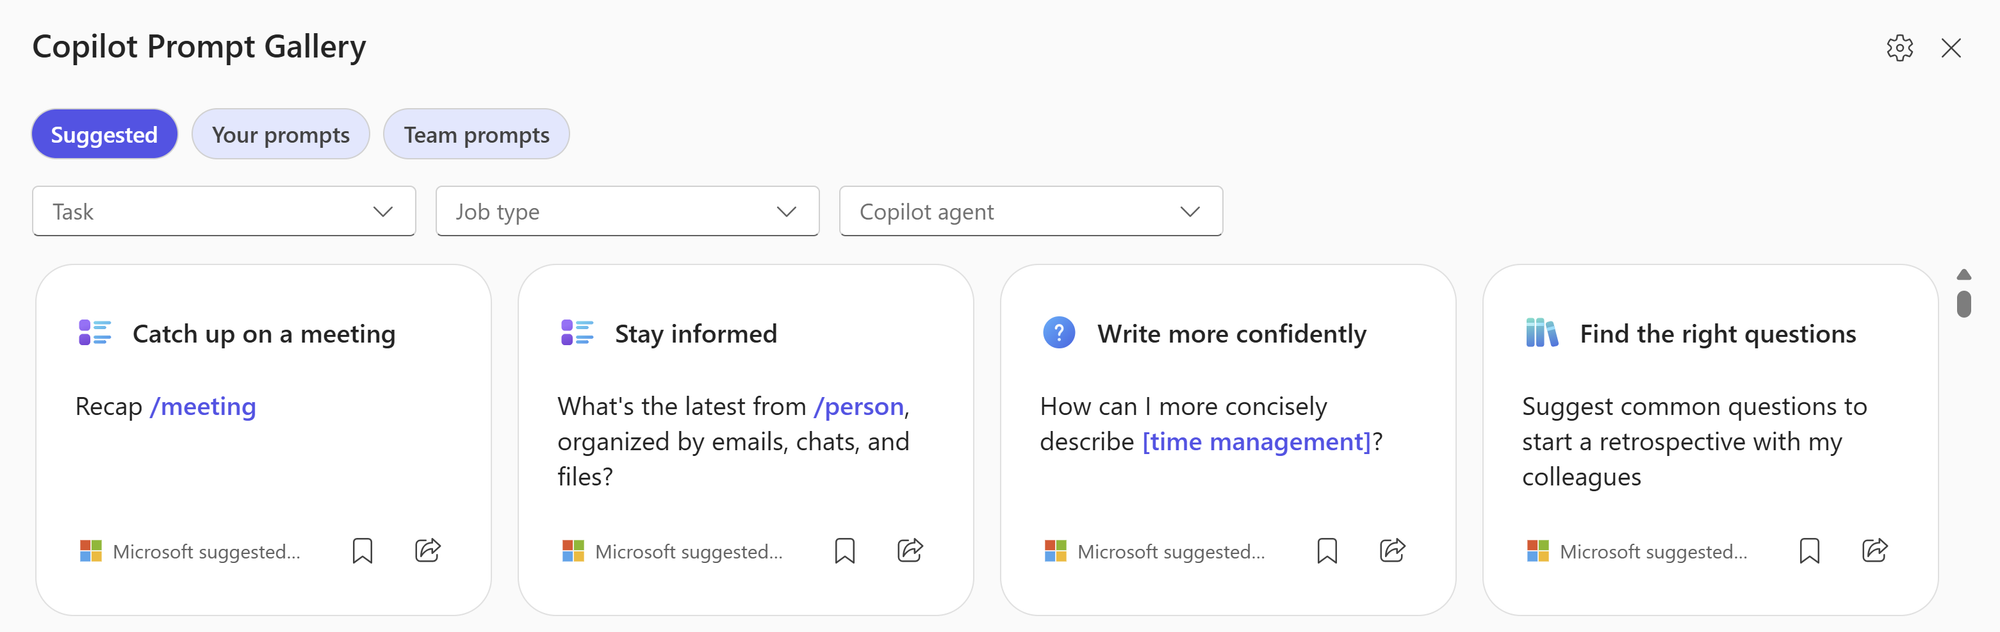Switch to the Your prompts tab
Image resolution: width=2000 pixels, height=632 pixels.
point(281,135)
